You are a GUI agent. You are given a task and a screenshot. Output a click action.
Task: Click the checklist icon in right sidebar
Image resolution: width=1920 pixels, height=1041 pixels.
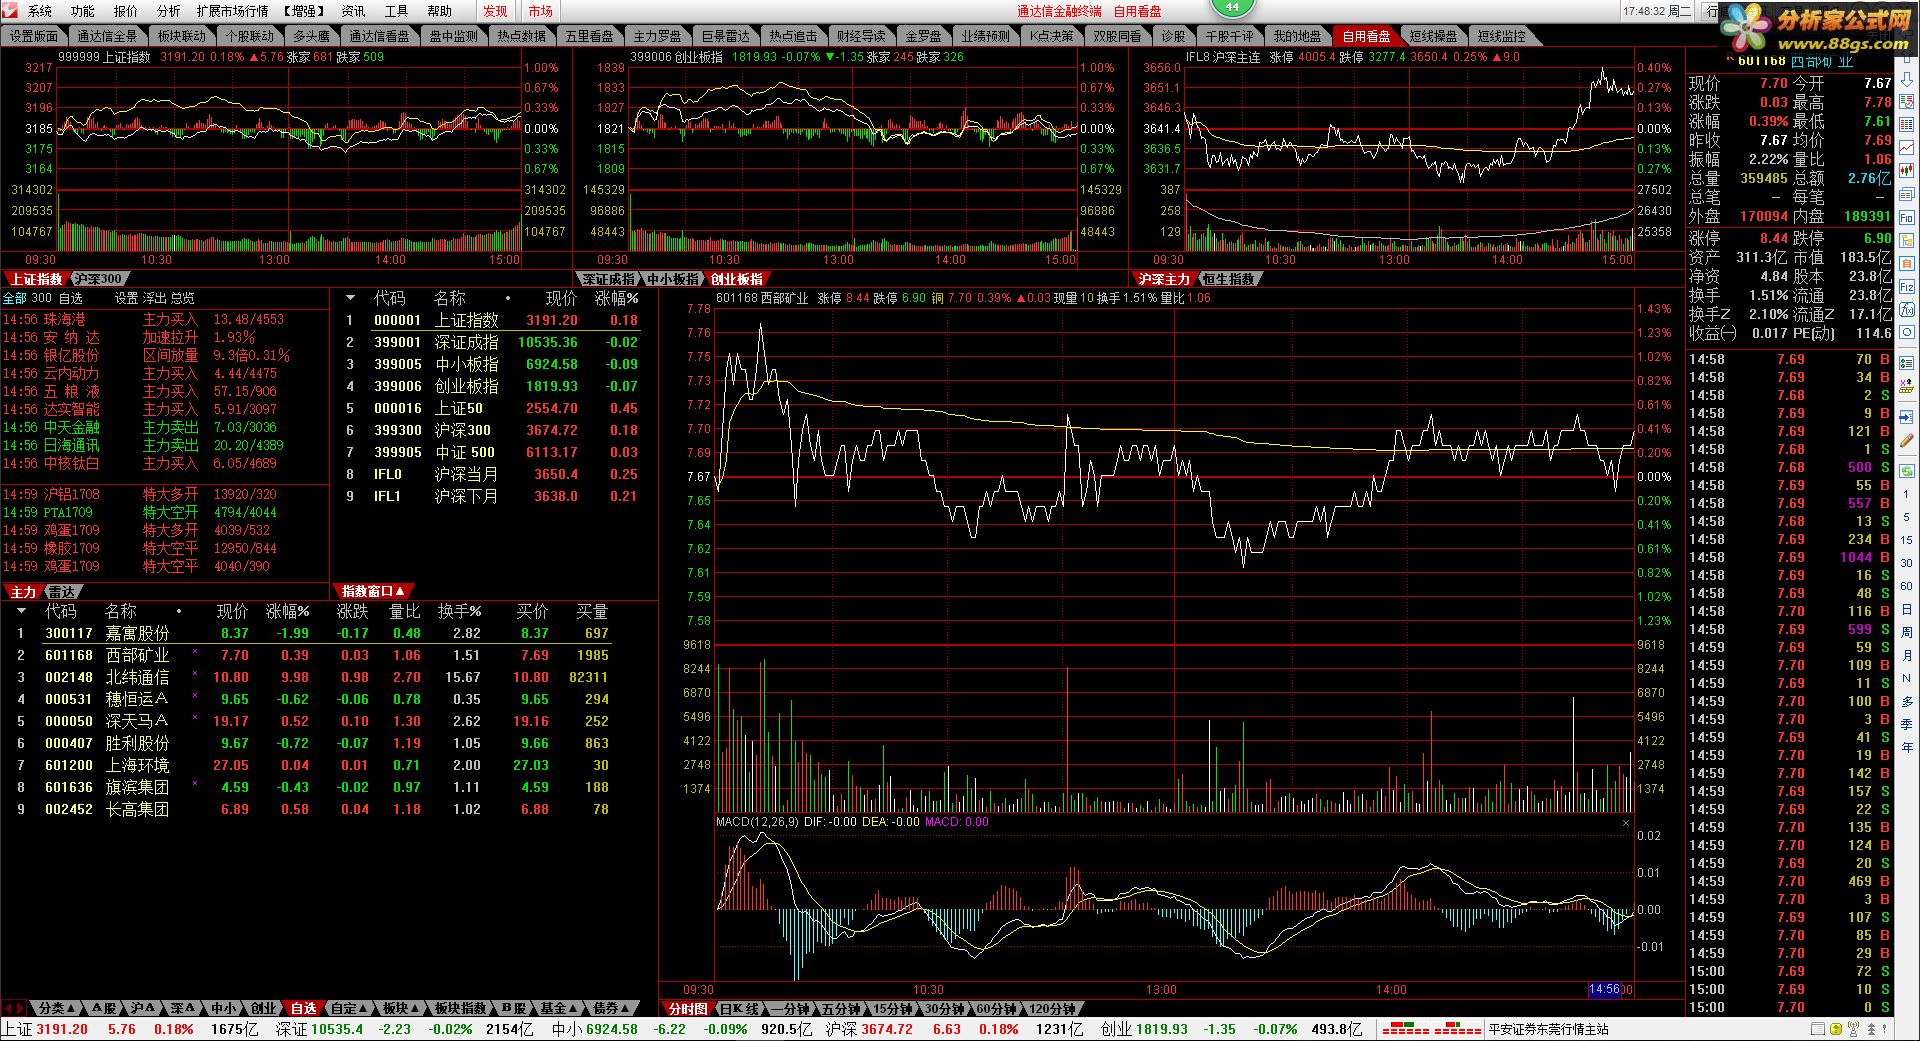pyautogui.click(x=1907, y=363)
